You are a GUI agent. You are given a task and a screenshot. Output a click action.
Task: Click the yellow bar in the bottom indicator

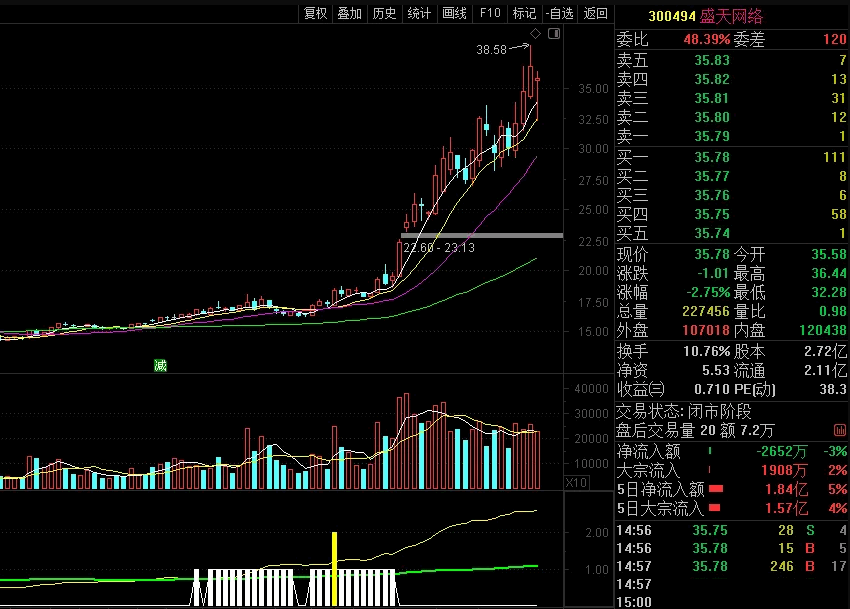tap(334, 568)
